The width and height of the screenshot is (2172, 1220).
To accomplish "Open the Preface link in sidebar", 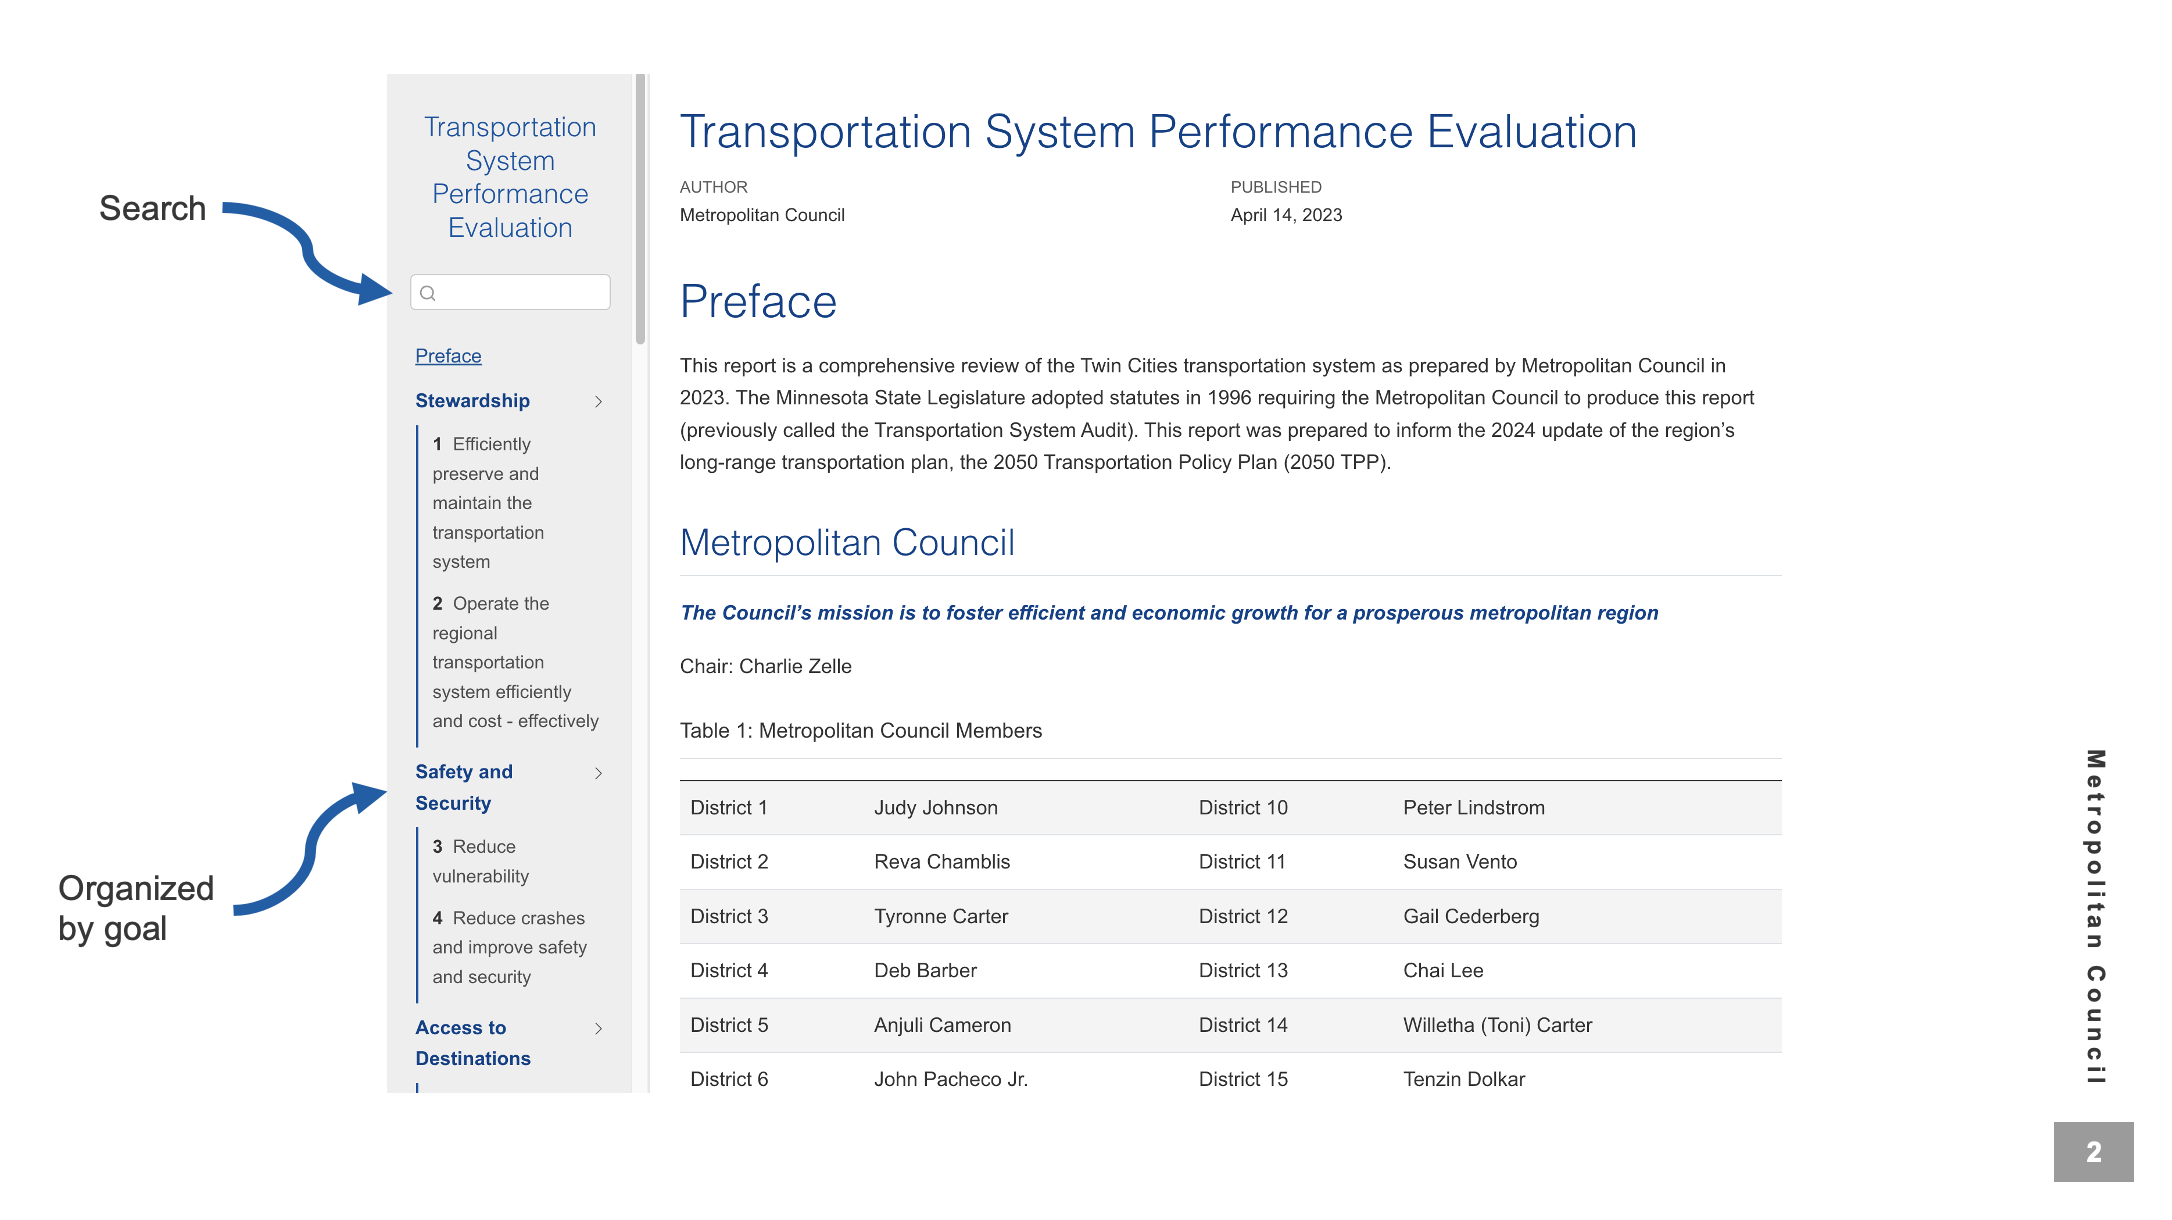I will (448, 356).
